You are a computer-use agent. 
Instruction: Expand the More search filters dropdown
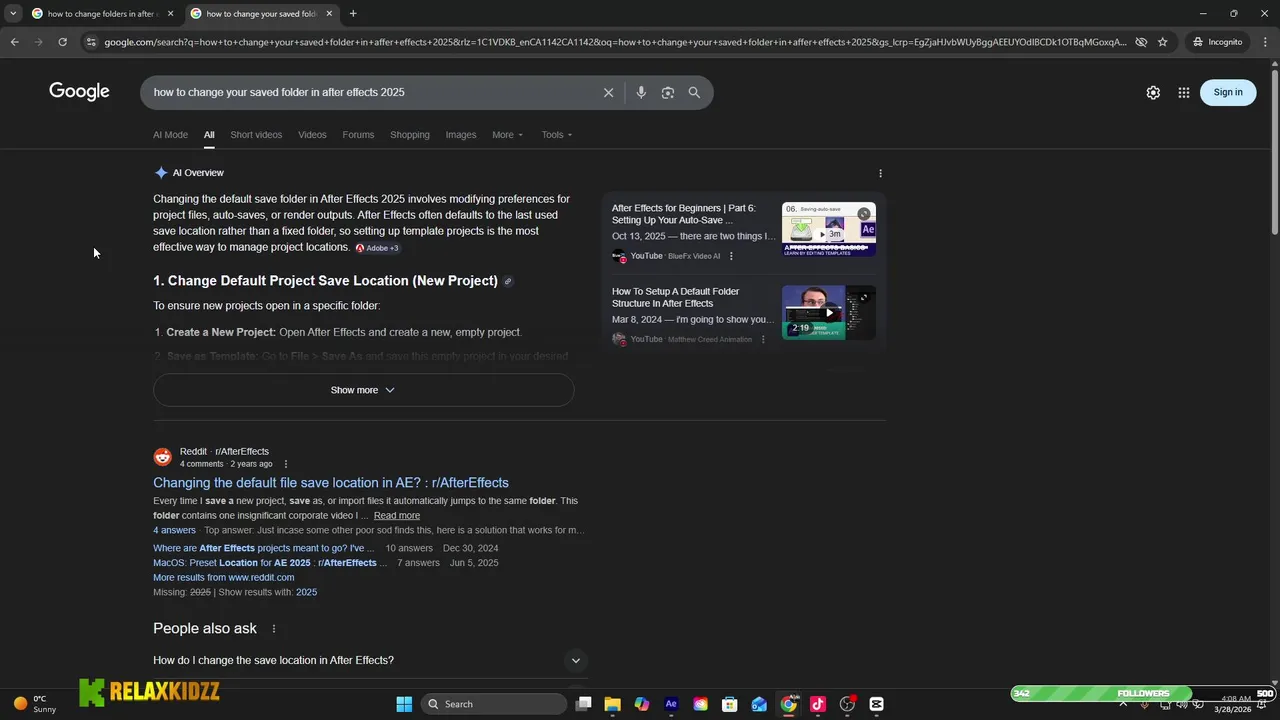[x=507, y=135]
